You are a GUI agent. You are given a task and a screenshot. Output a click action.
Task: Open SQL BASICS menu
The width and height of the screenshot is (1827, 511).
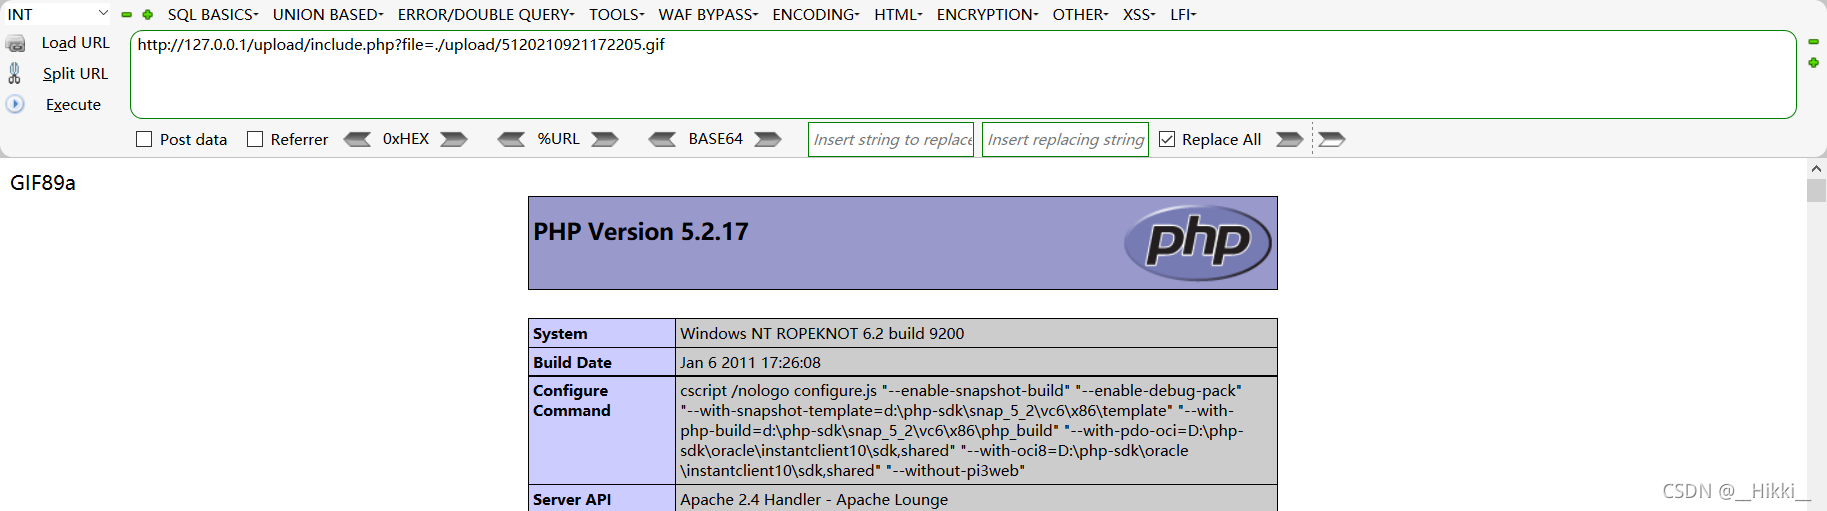coord(213,14)
